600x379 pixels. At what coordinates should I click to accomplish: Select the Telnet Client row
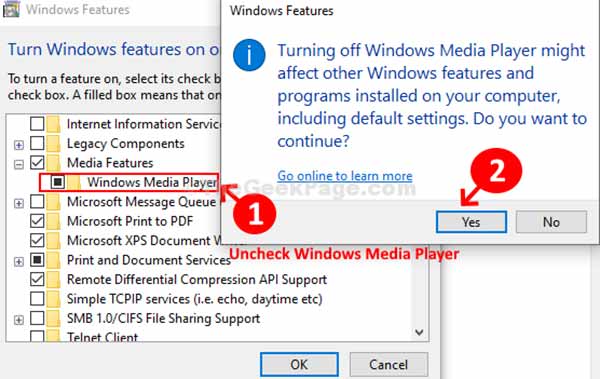103,337
